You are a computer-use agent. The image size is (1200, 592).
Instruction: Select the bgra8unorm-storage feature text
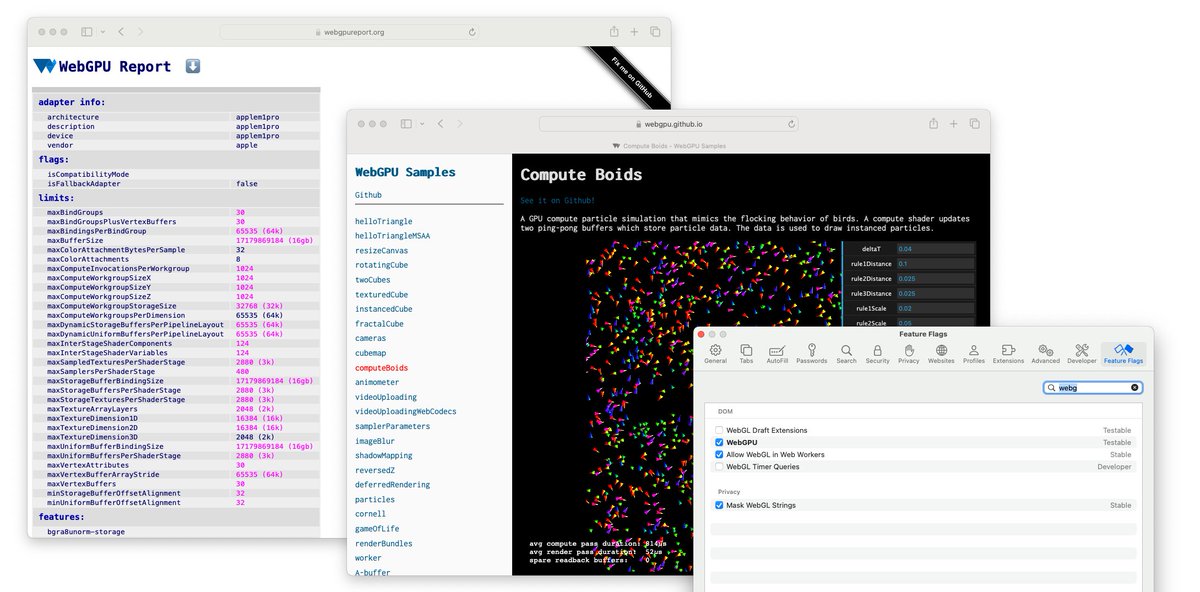click(x=86, y=532)
